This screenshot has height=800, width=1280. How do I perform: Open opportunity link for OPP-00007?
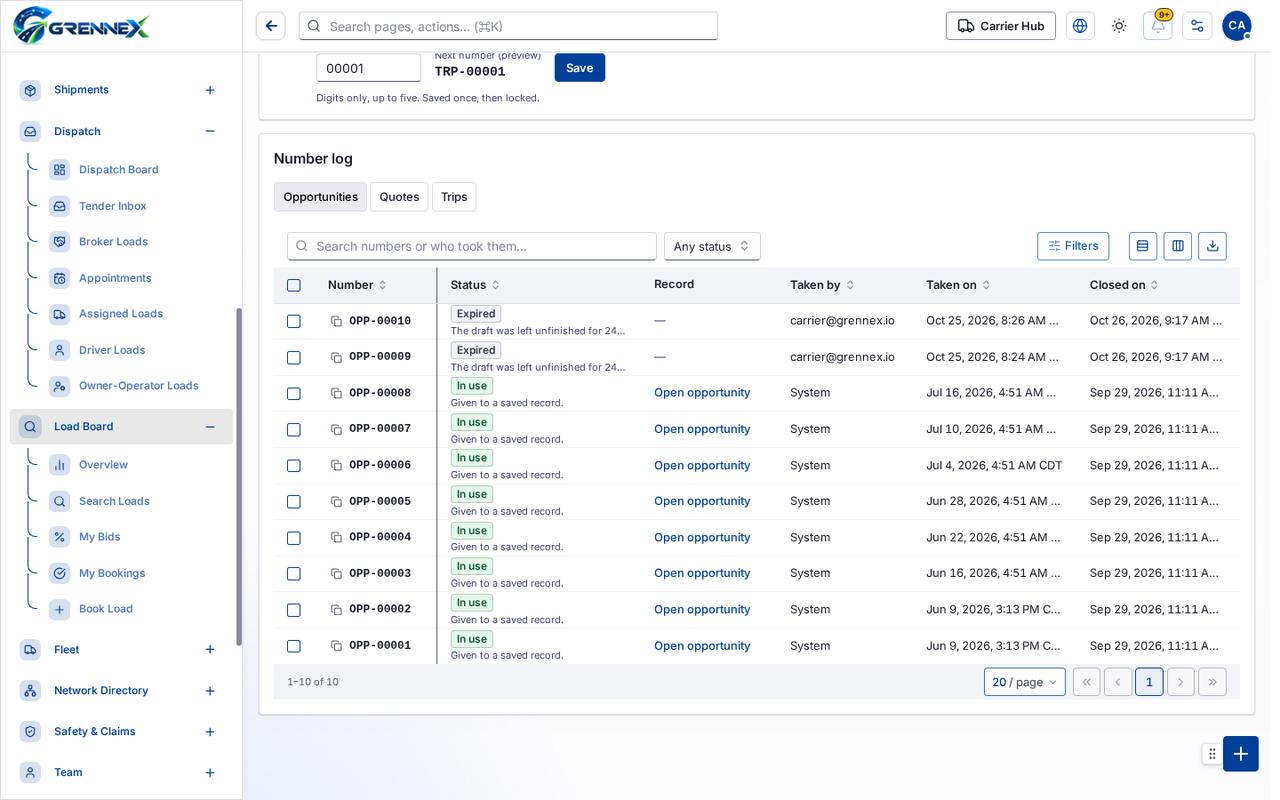click(702, 429)
